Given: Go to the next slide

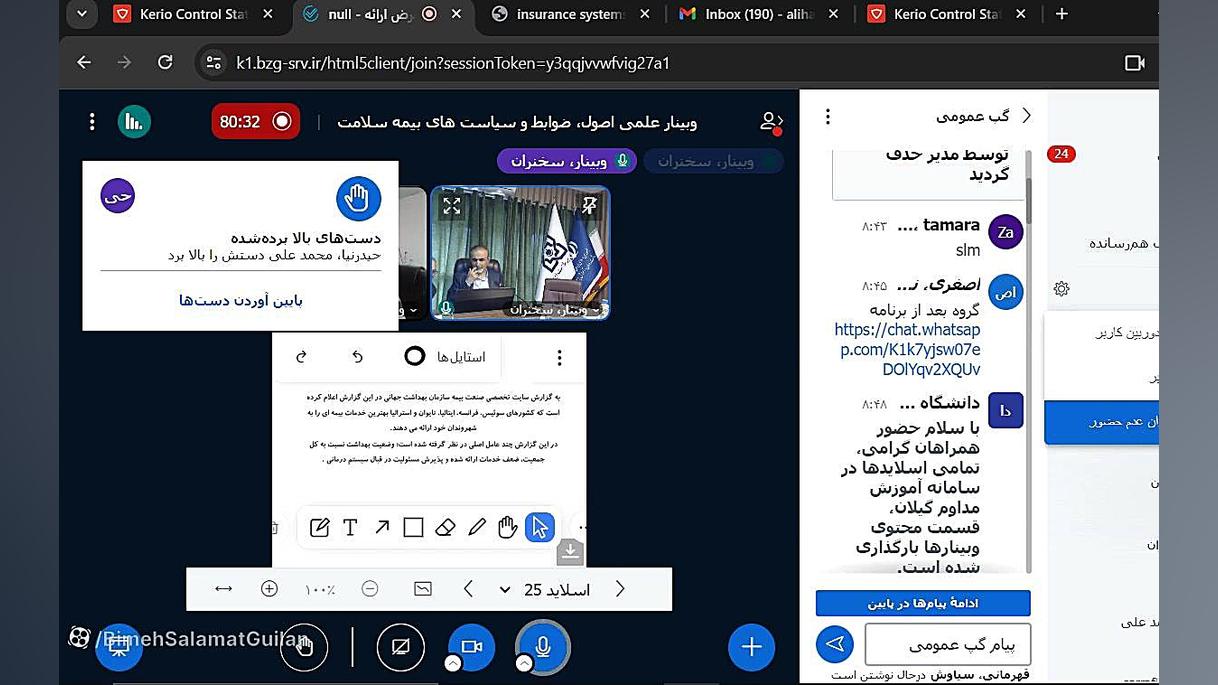Looking at the screenshot, I should [620, 589].
